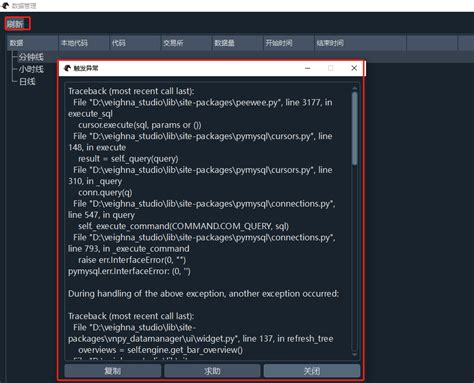Click the 'conn.query(q)' line

(x=105, y=193)
